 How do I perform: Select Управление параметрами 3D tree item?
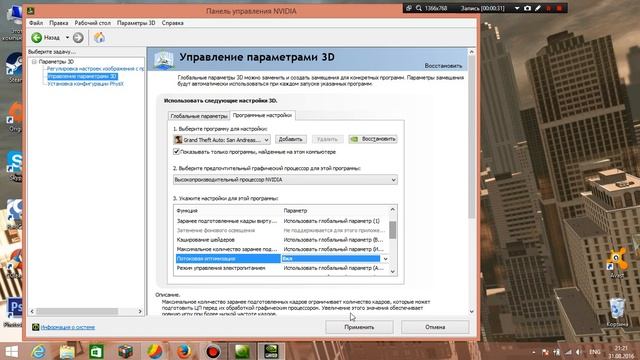pos(82,76)
